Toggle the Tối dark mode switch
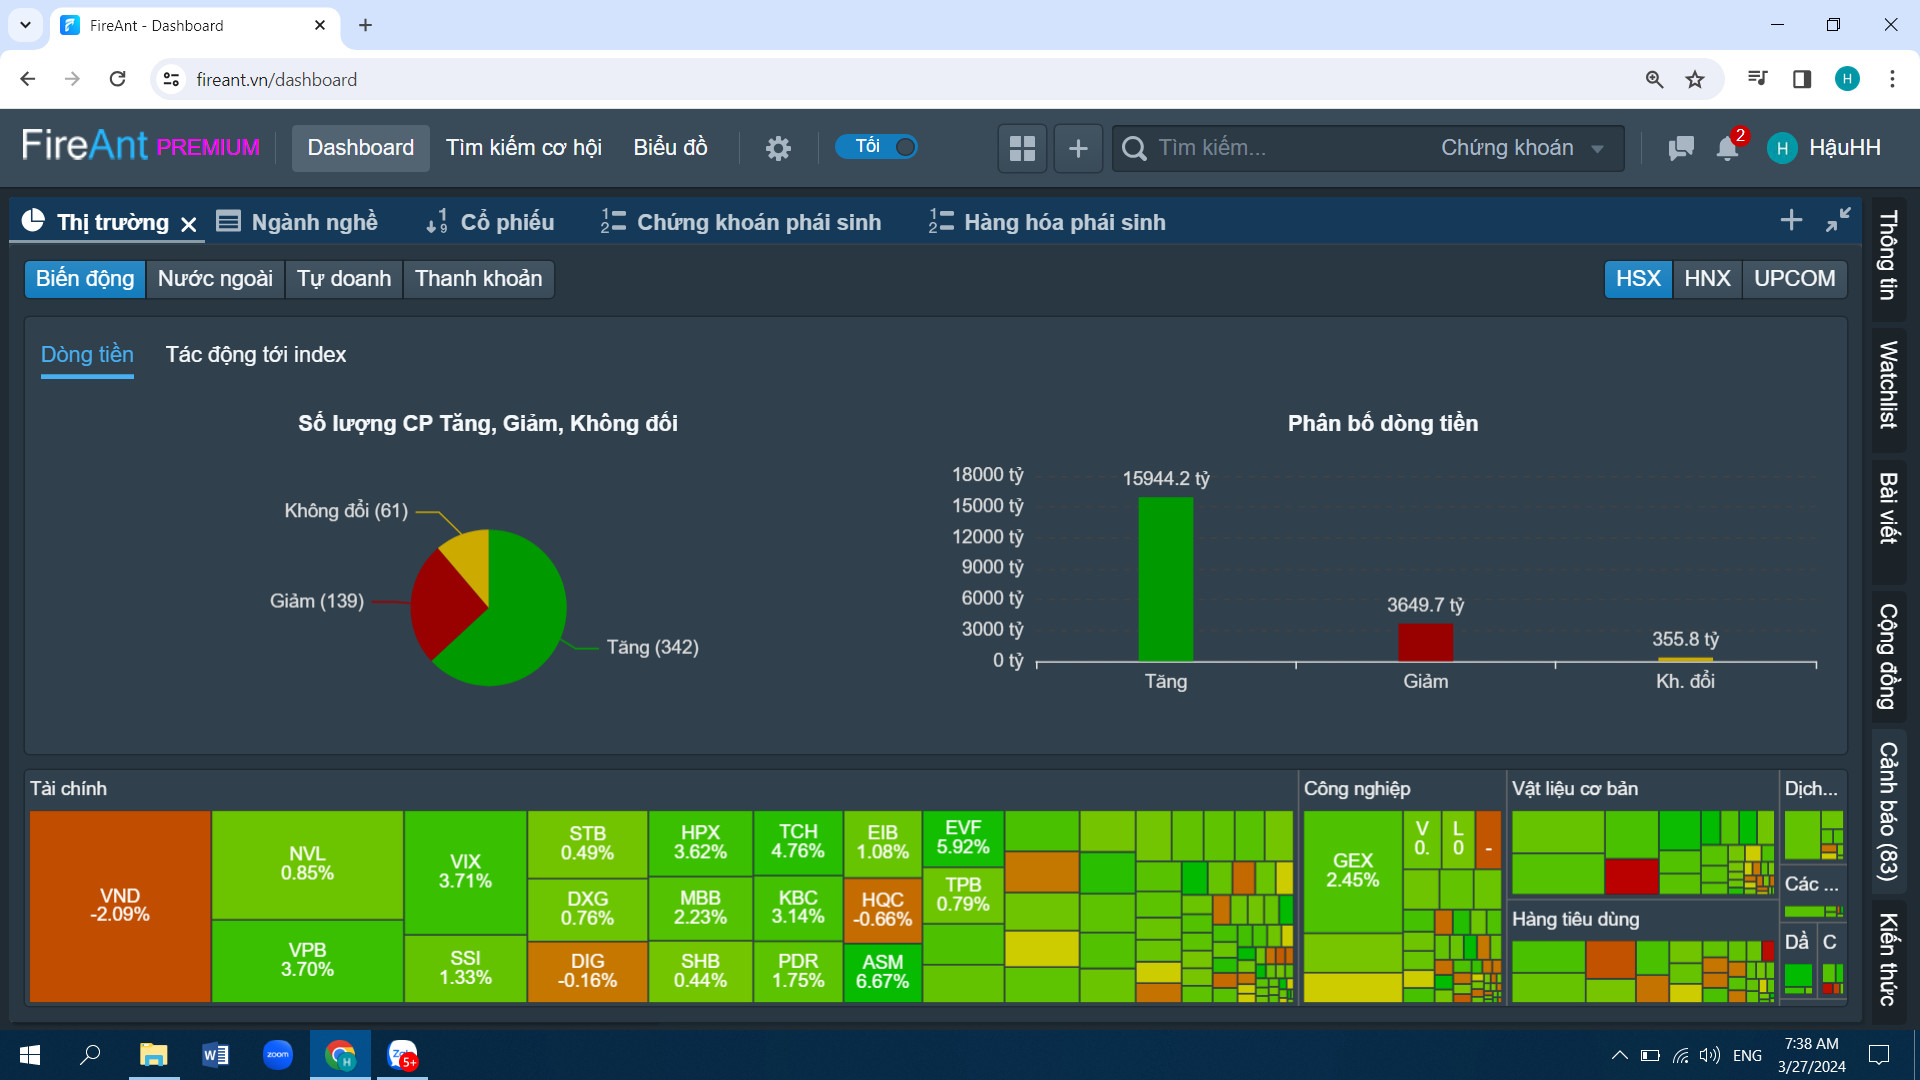Screen dimensions: 1920x1080 [x=878, y=147]
